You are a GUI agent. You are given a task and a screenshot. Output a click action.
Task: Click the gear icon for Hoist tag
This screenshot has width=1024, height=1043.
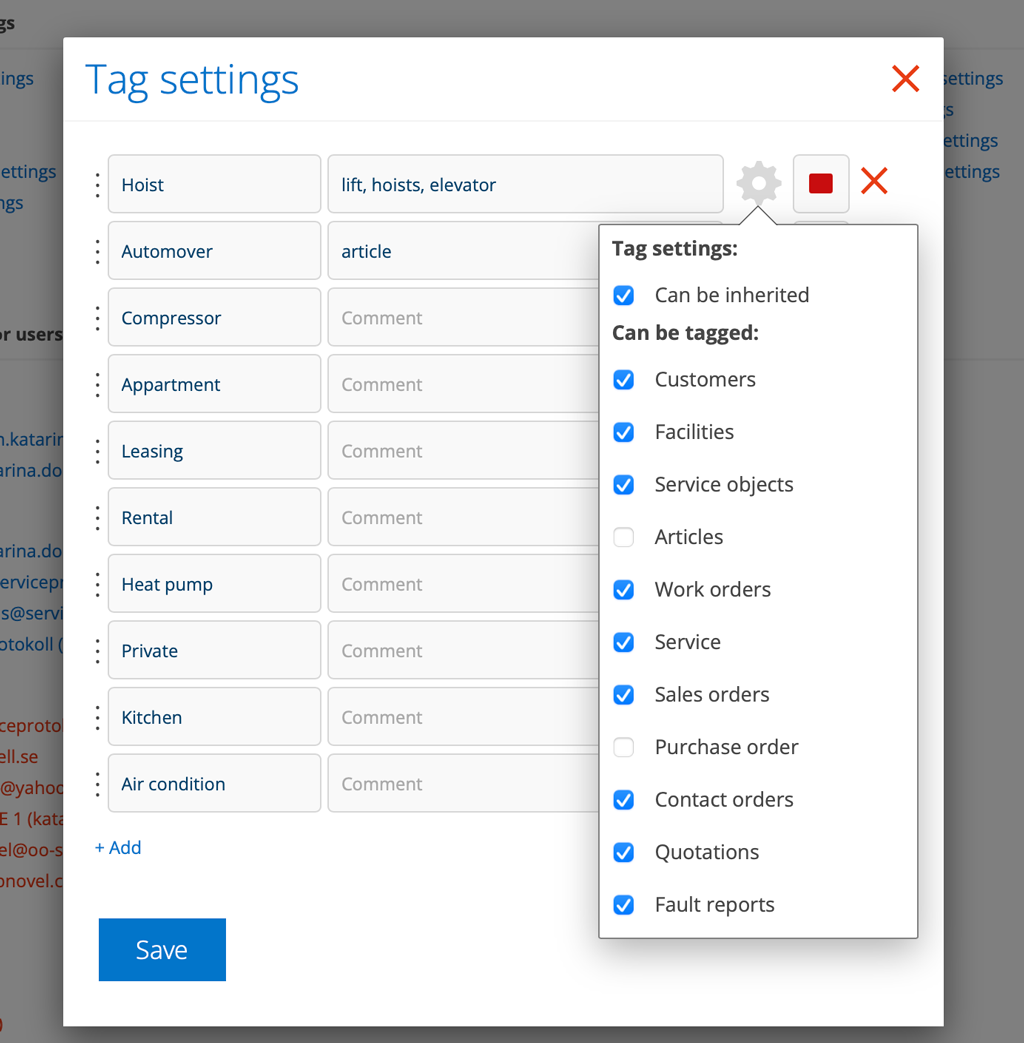pos(758,183)
